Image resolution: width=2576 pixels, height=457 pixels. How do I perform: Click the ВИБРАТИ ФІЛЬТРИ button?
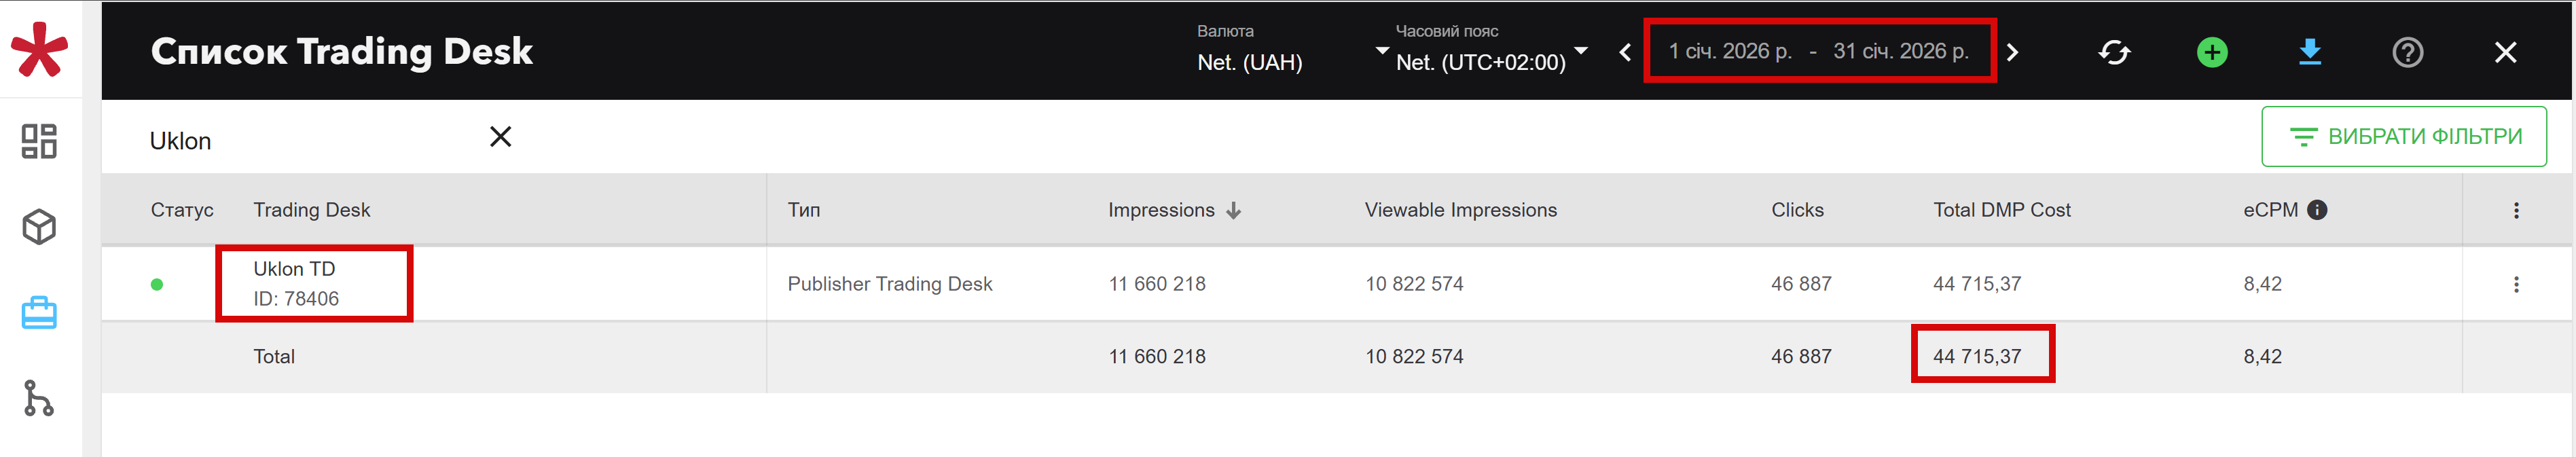click(x=2403, y=137)
